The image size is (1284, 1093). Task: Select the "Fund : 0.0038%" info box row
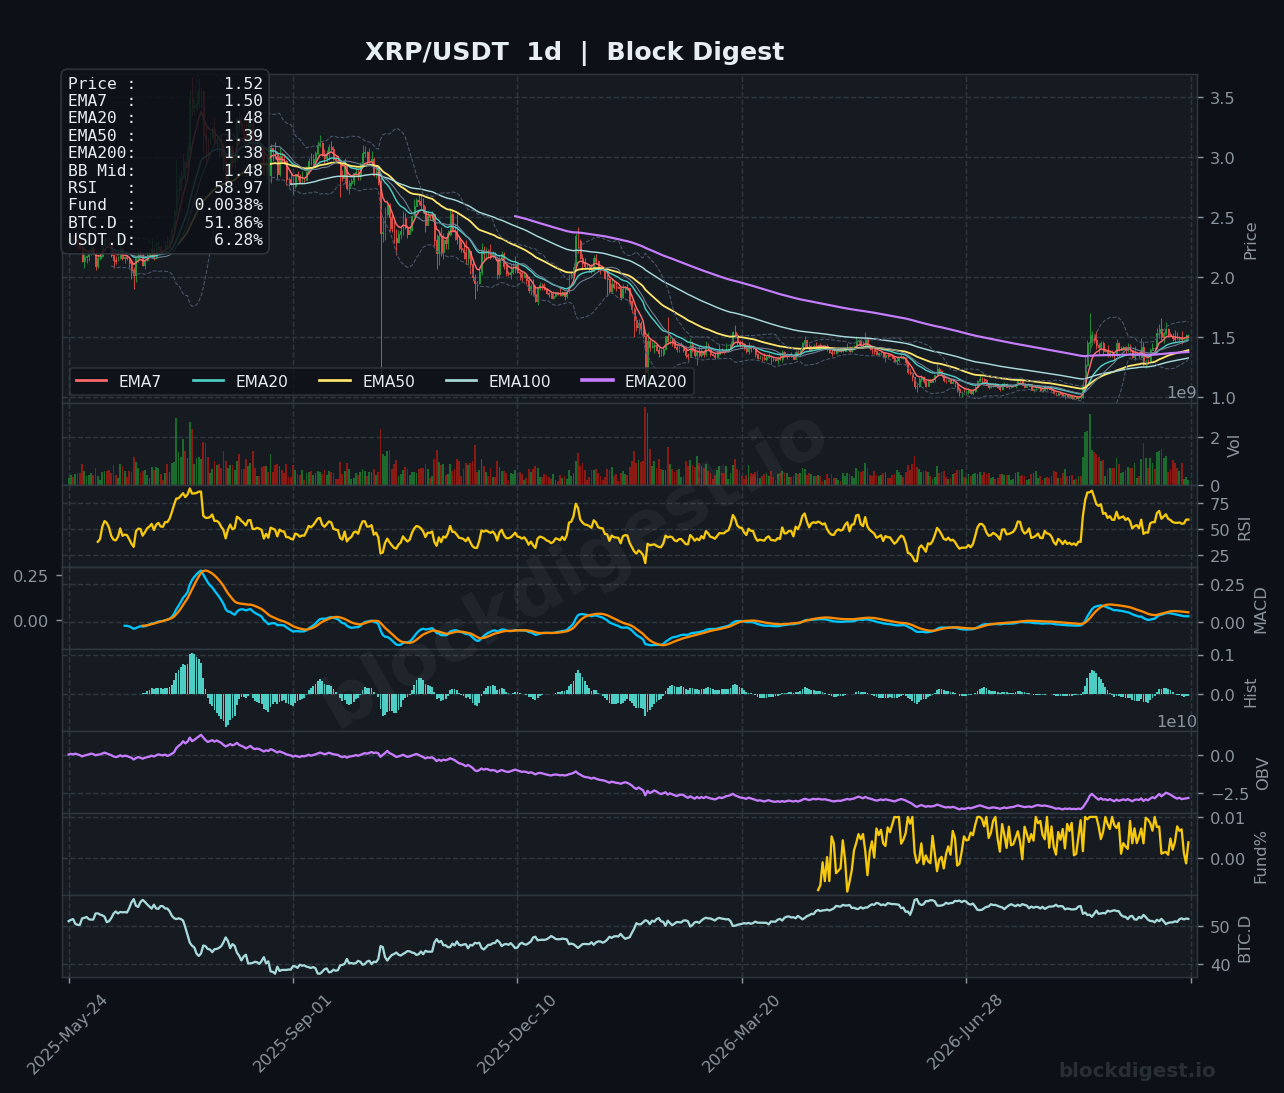pos(165,205)
